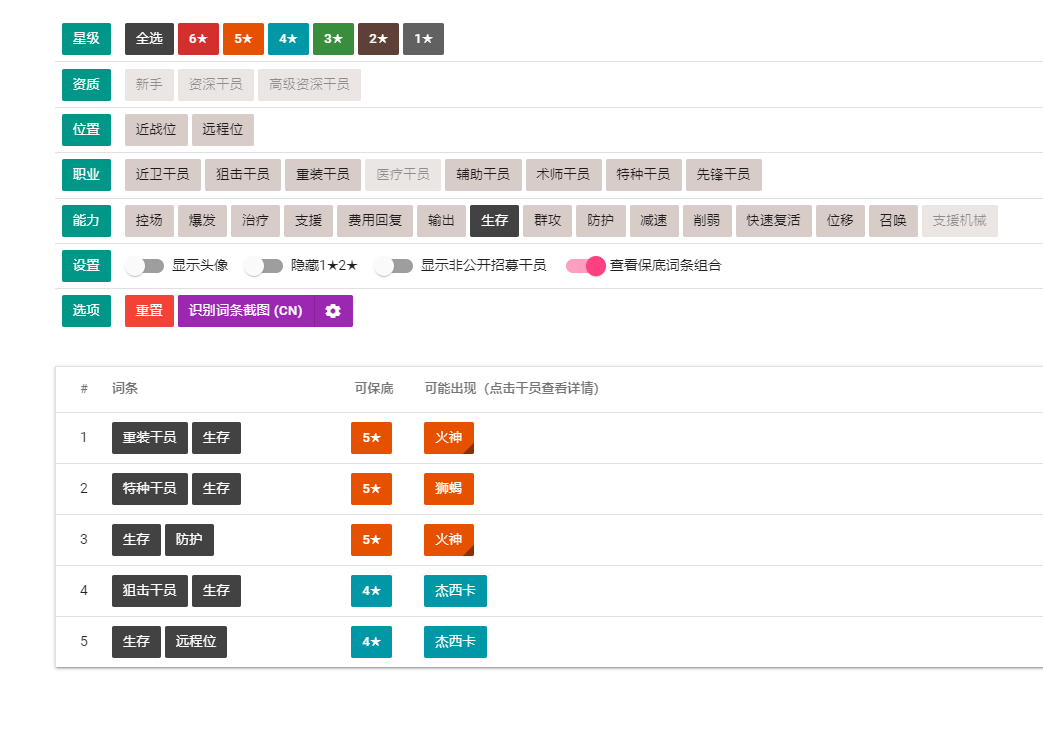1043x729 pixels.
Task: Click the 火神 operator in row 1
Action: point(448,437)
